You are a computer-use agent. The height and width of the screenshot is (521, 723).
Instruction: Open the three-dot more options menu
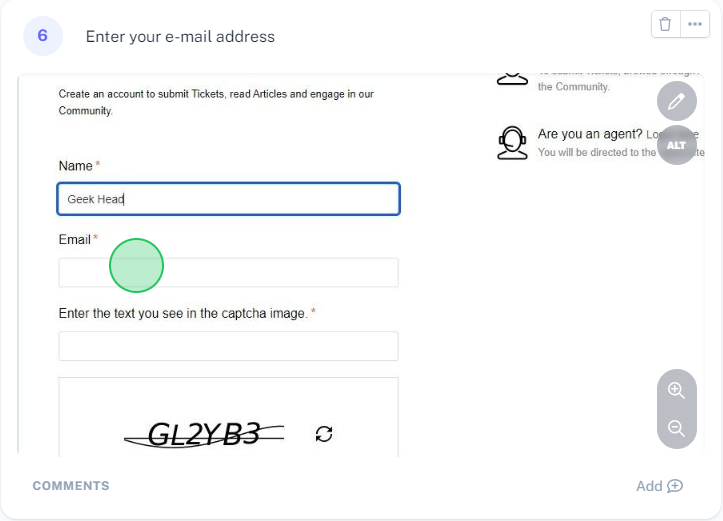(695, 24)
